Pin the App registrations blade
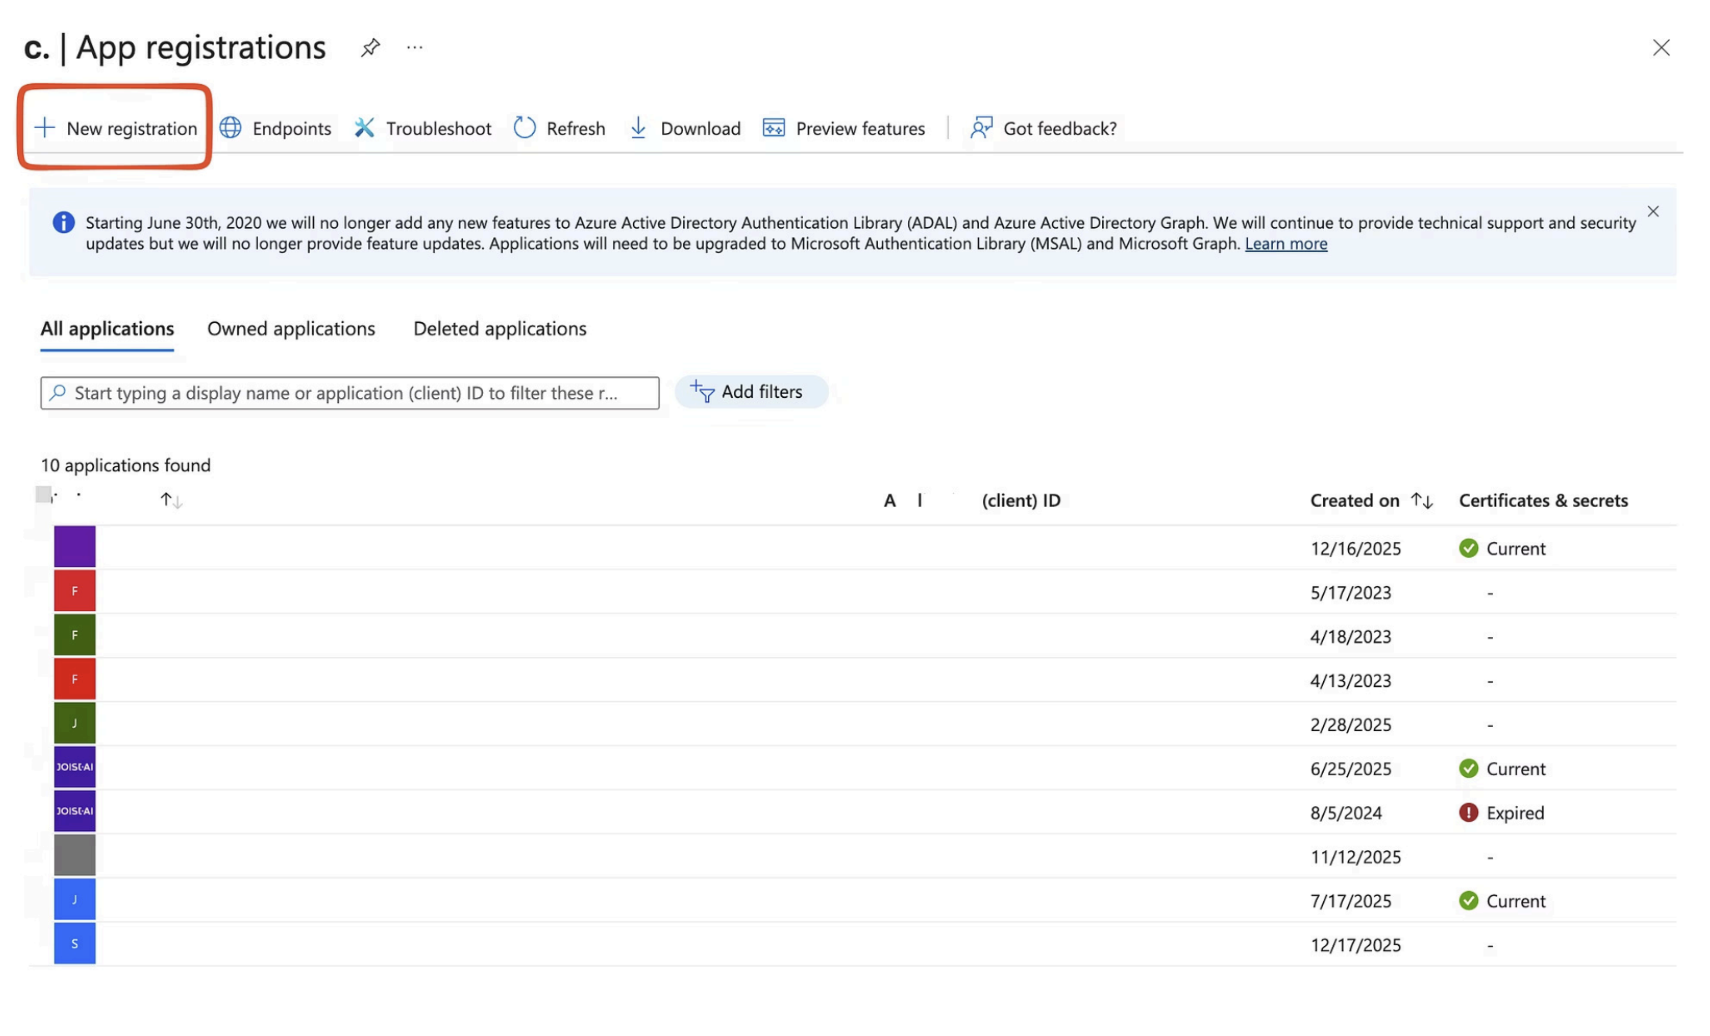 pyautogui.click(x=370, y=47)
